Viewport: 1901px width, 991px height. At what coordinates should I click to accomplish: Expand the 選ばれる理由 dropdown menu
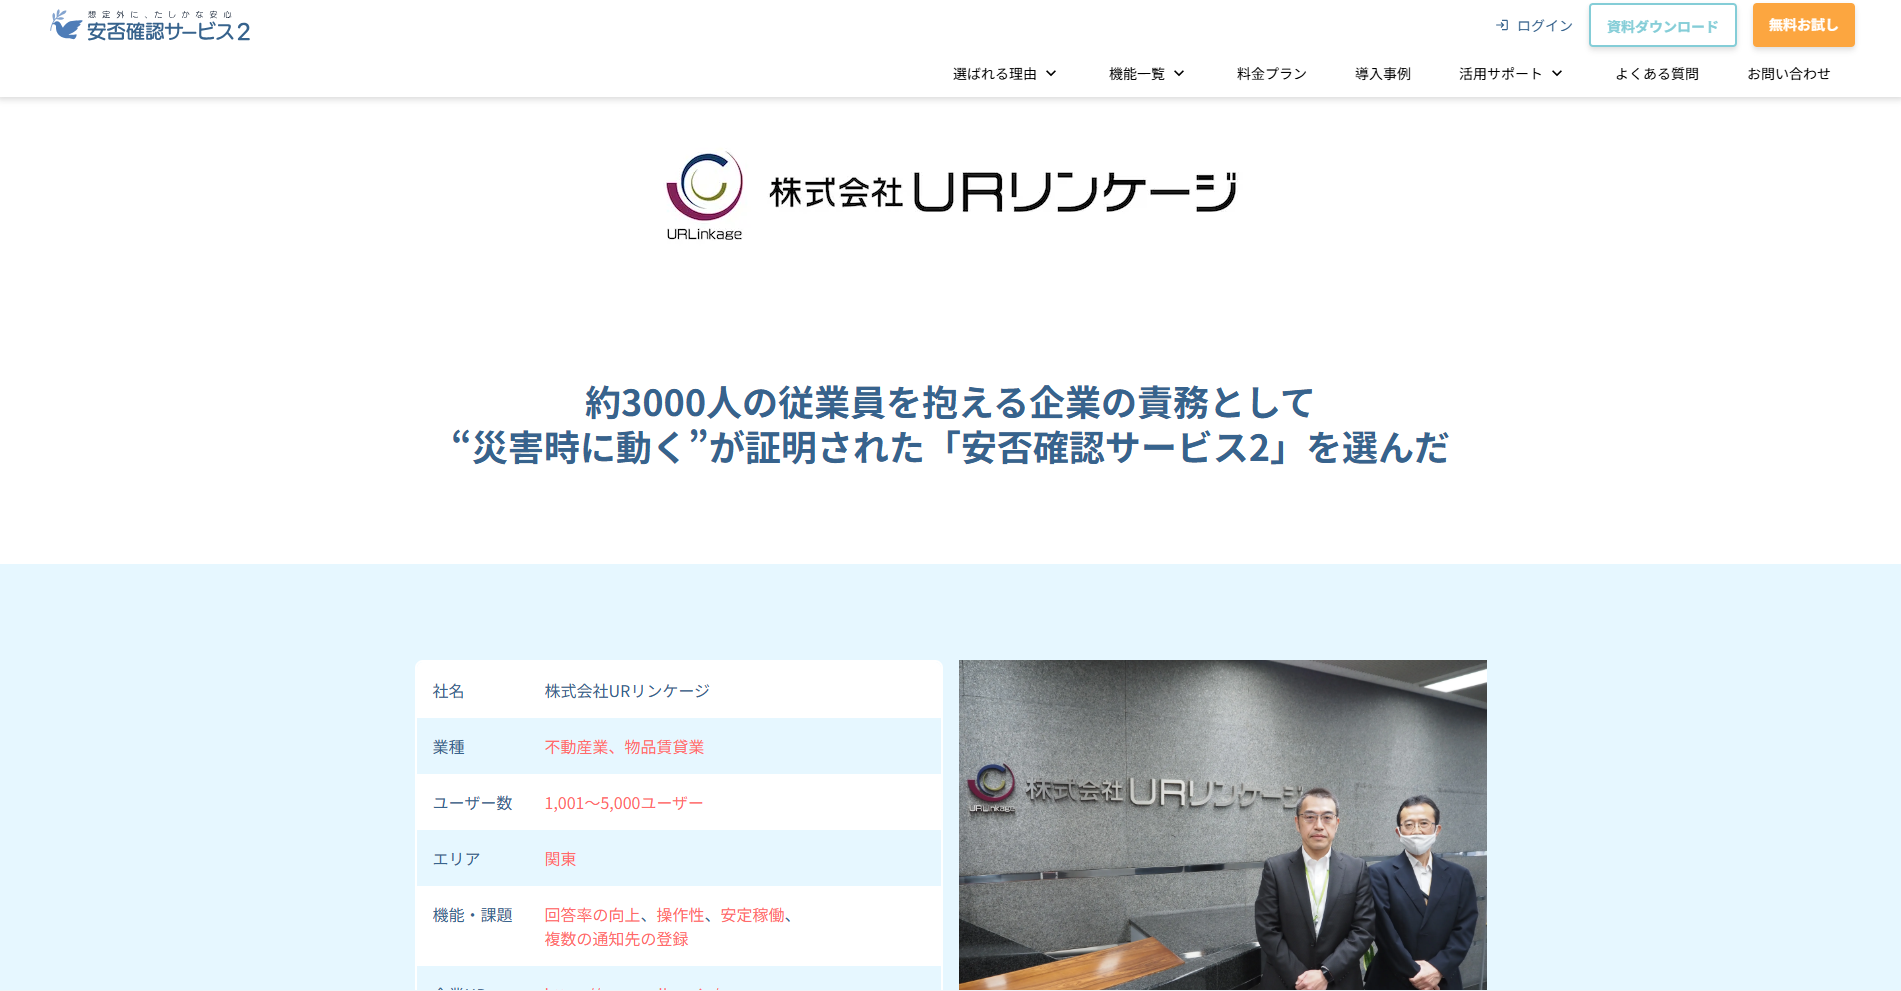1003,73
